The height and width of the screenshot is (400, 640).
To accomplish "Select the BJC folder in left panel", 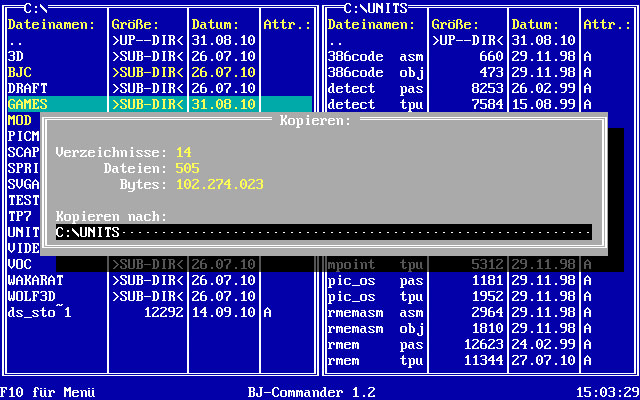I will click(x=20, y=72).
